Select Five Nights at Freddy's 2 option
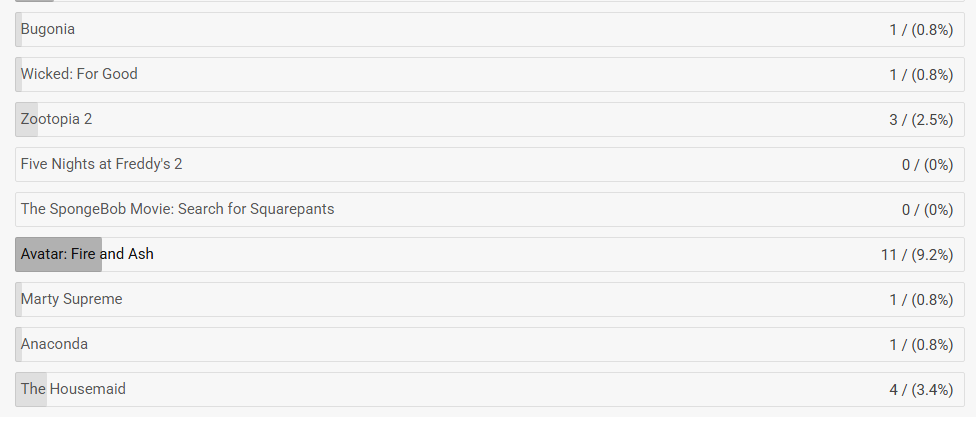 tap(490, 164)
